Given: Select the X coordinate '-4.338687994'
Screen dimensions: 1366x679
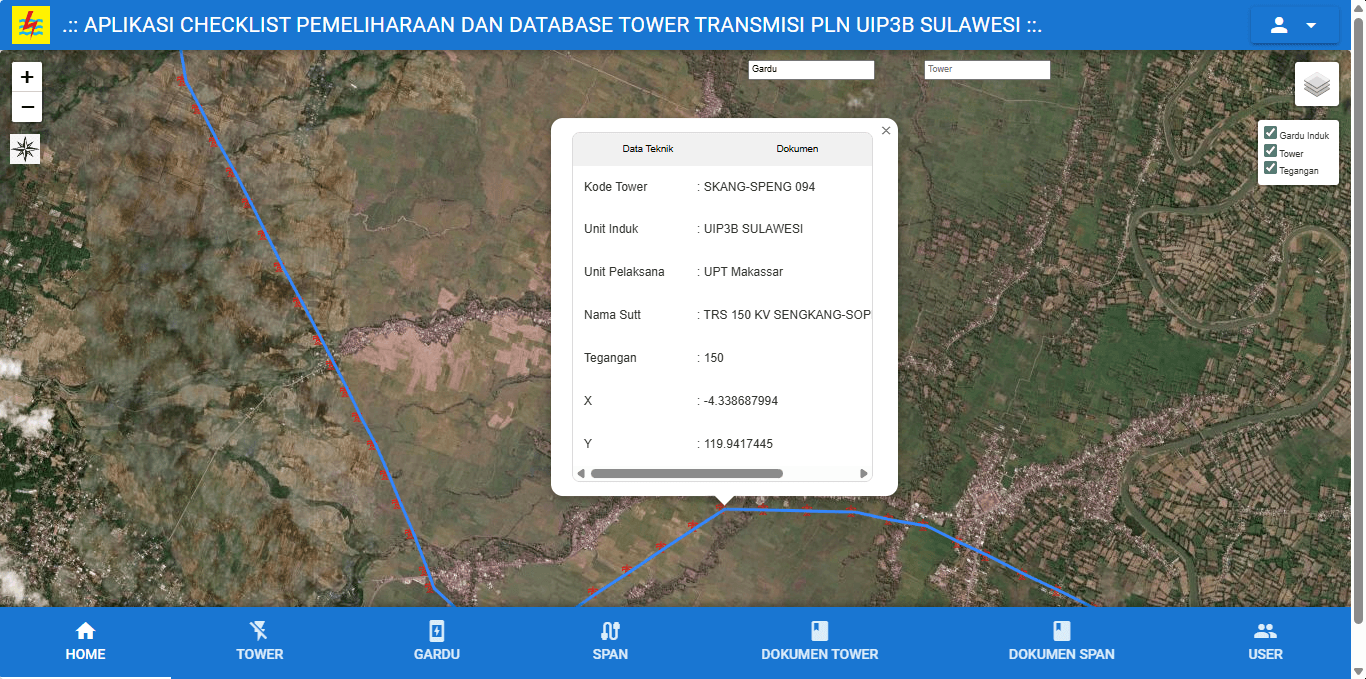Looking at the screenshot, I should tap(741, 401).
